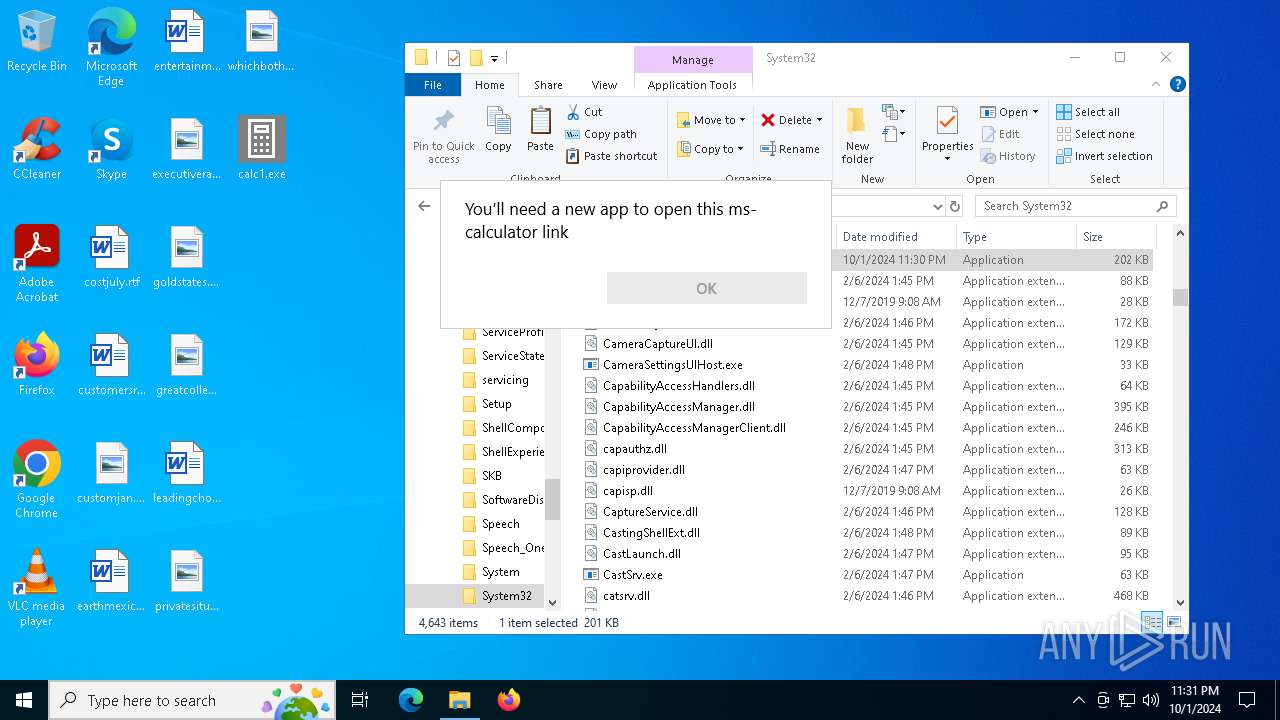Screen dimensions: 1280x720
Task: Click History in Open group
Action: (x=1008, y=156)
